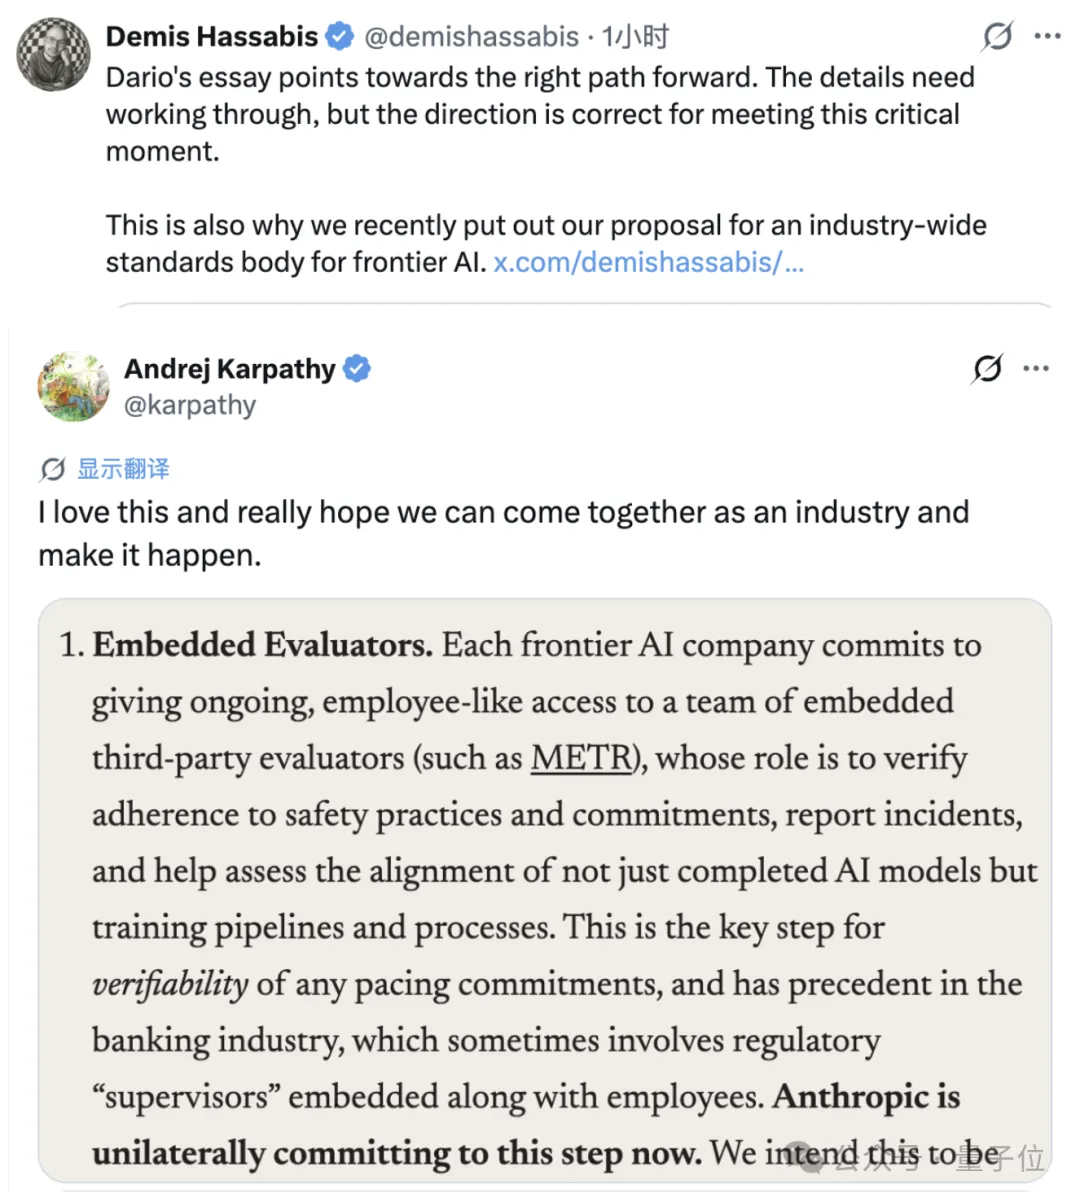The width and height of the screenshot is (1080, 1202).
Task: Open the @demishassabis handle
Action: tap(471, 37)
